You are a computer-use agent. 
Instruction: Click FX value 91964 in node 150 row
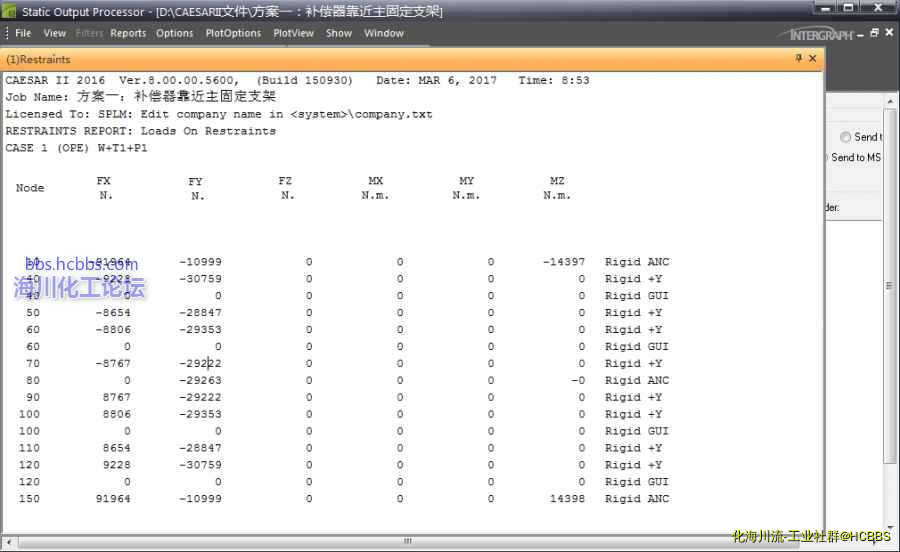pyautogui.click(x=113, y=499)
